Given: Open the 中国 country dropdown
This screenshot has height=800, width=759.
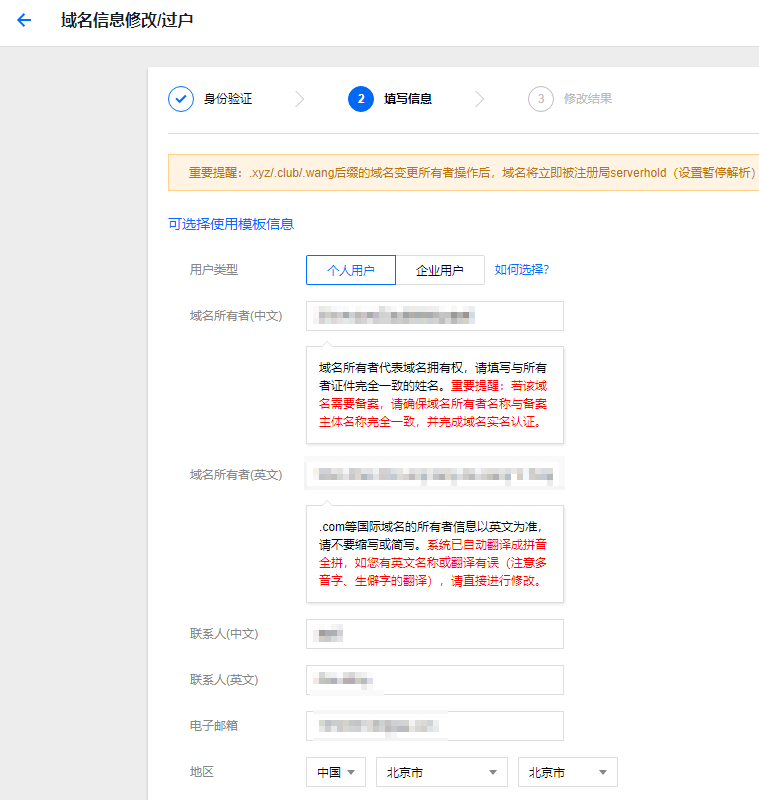Looking at the screenshot, I should pyautogui.click(x=336, y=772).
